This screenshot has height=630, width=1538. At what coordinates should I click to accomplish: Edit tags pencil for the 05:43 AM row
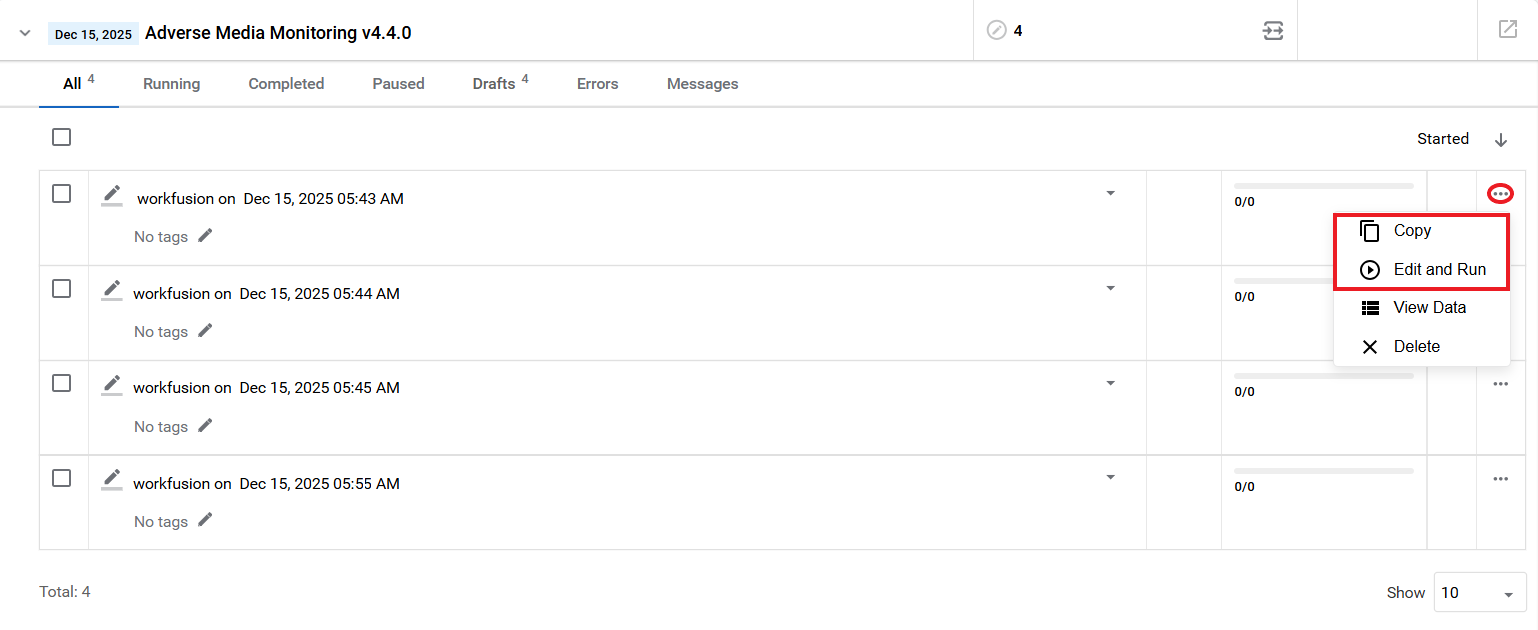pyautogui.click(x=205, y=235)
